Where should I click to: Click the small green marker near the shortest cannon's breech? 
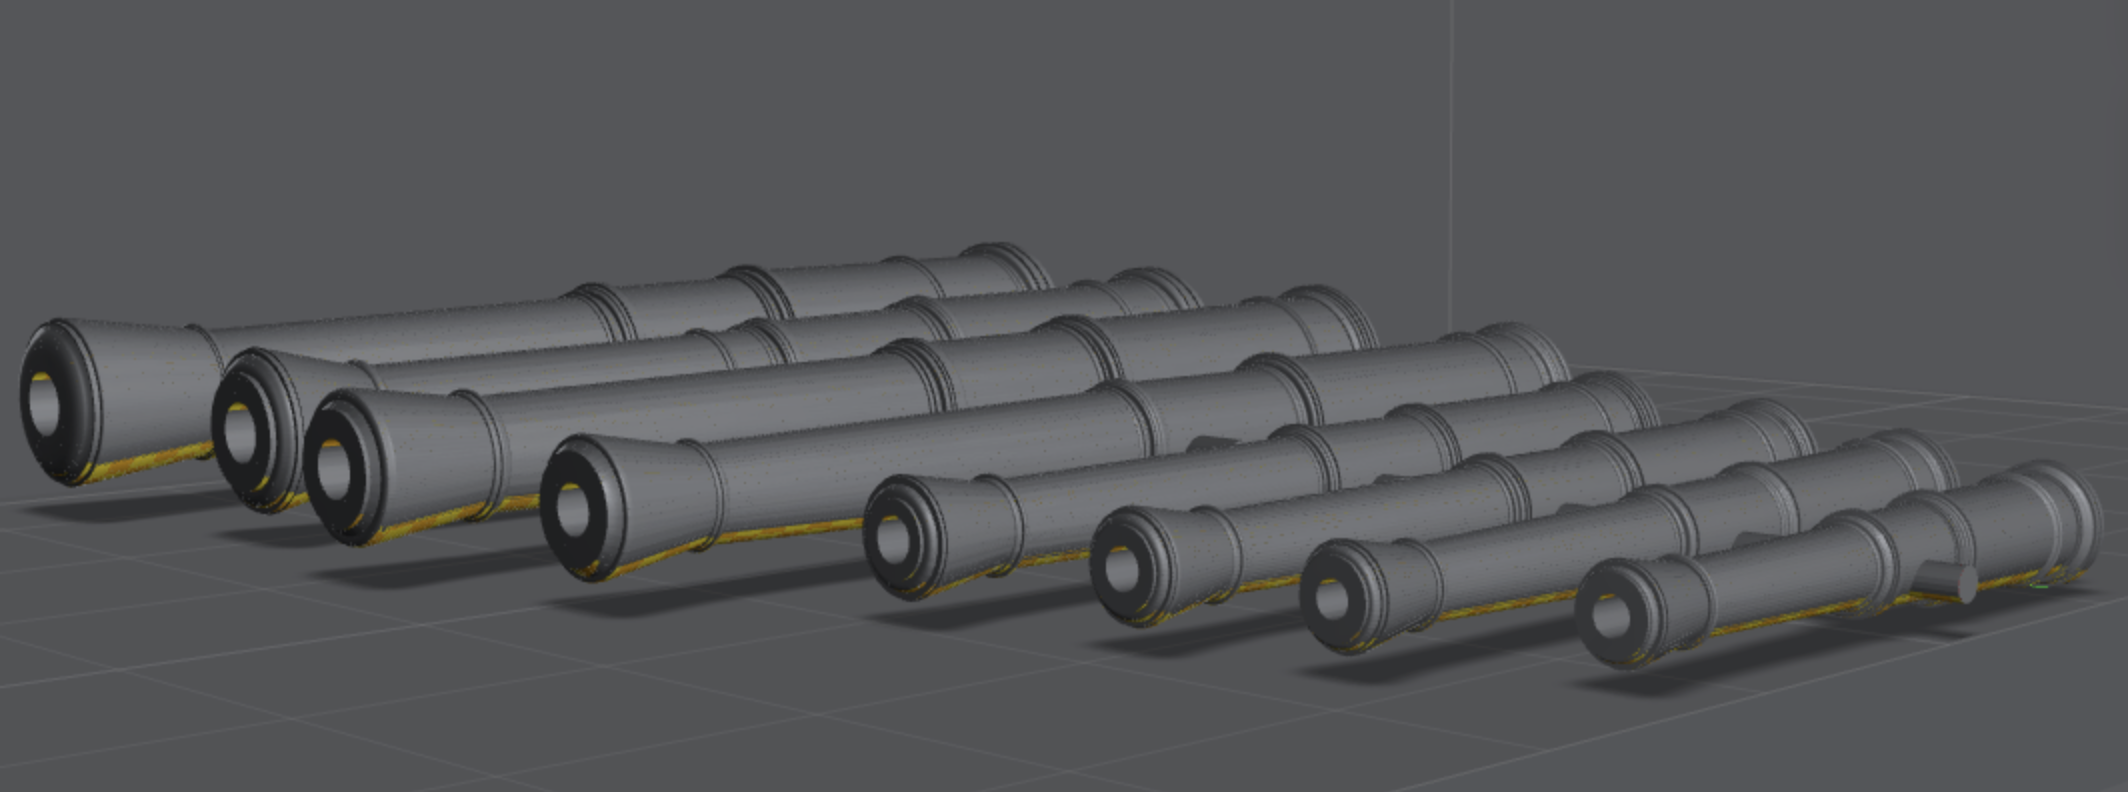(x=2040, y=585)
